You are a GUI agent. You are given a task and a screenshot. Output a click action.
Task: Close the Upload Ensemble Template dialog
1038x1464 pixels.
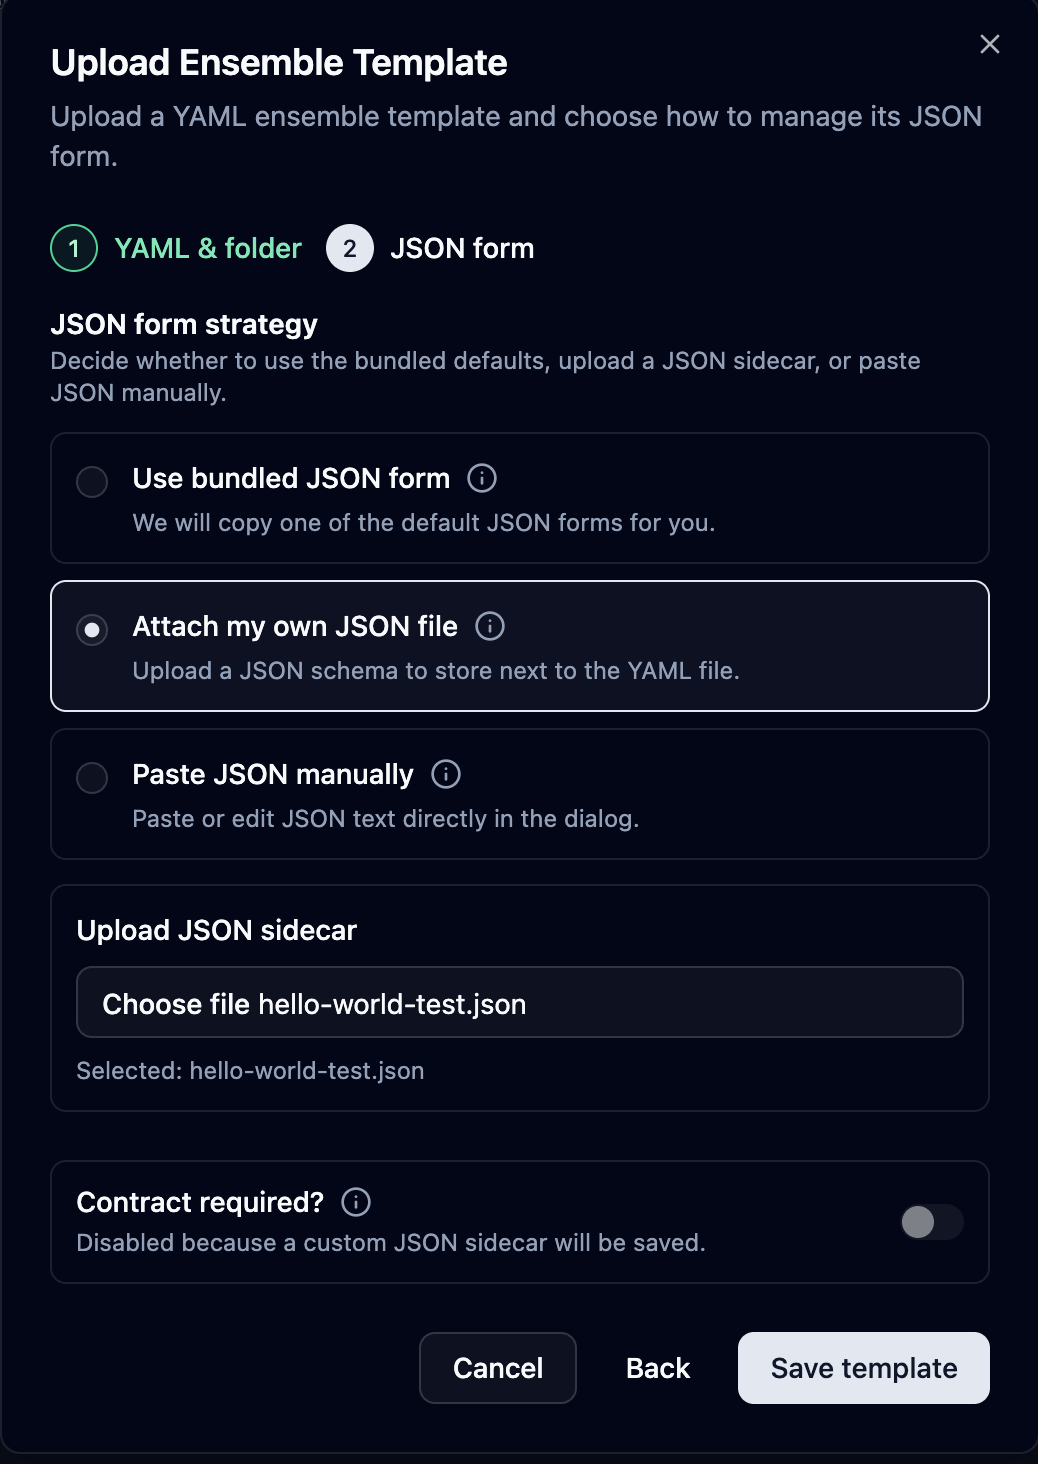tap(990, 44)
